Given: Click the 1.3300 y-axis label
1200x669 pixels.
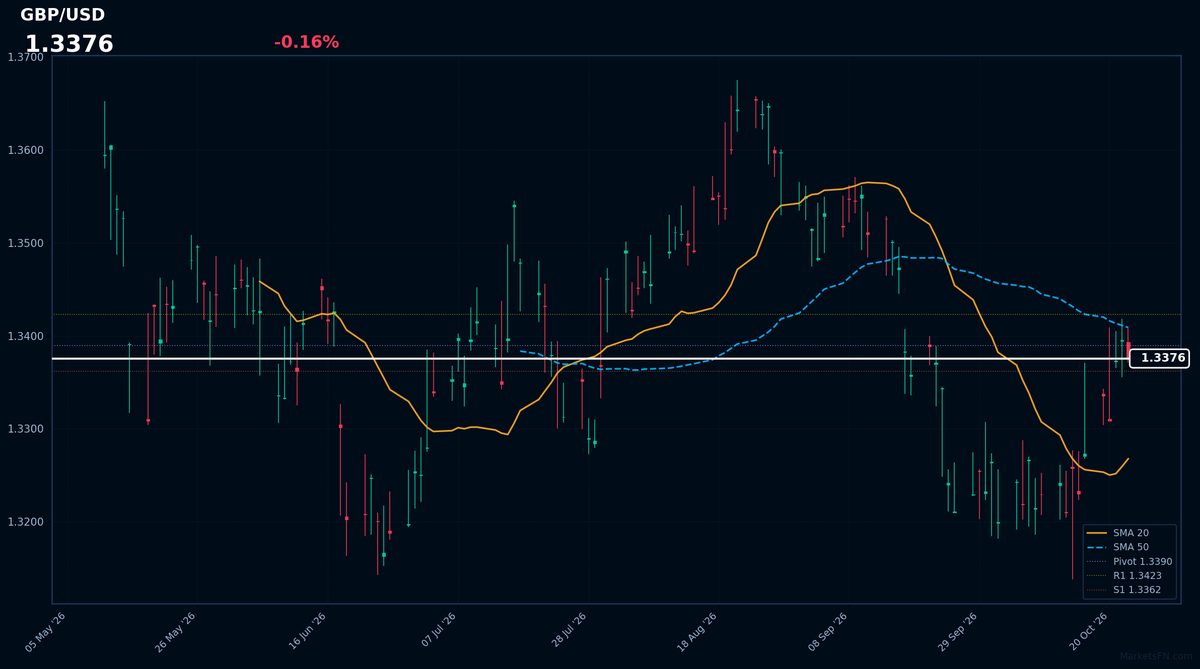Looking at the screenshot, I should tap(25, 430).
